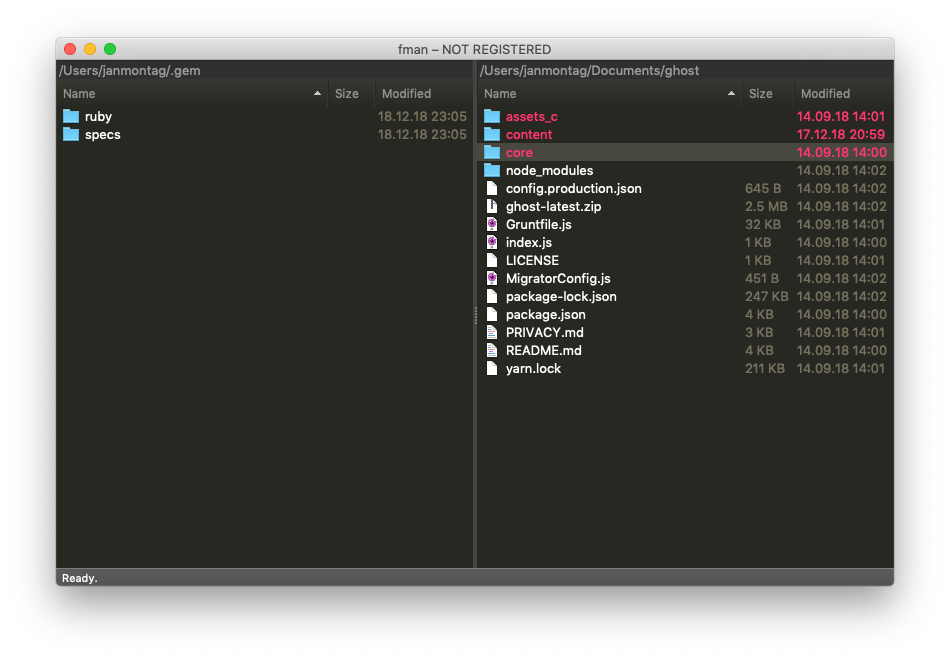The image size is (950, 660).
Task: Toggle Modified column sorting in right pane
Action: pos(825,93)
